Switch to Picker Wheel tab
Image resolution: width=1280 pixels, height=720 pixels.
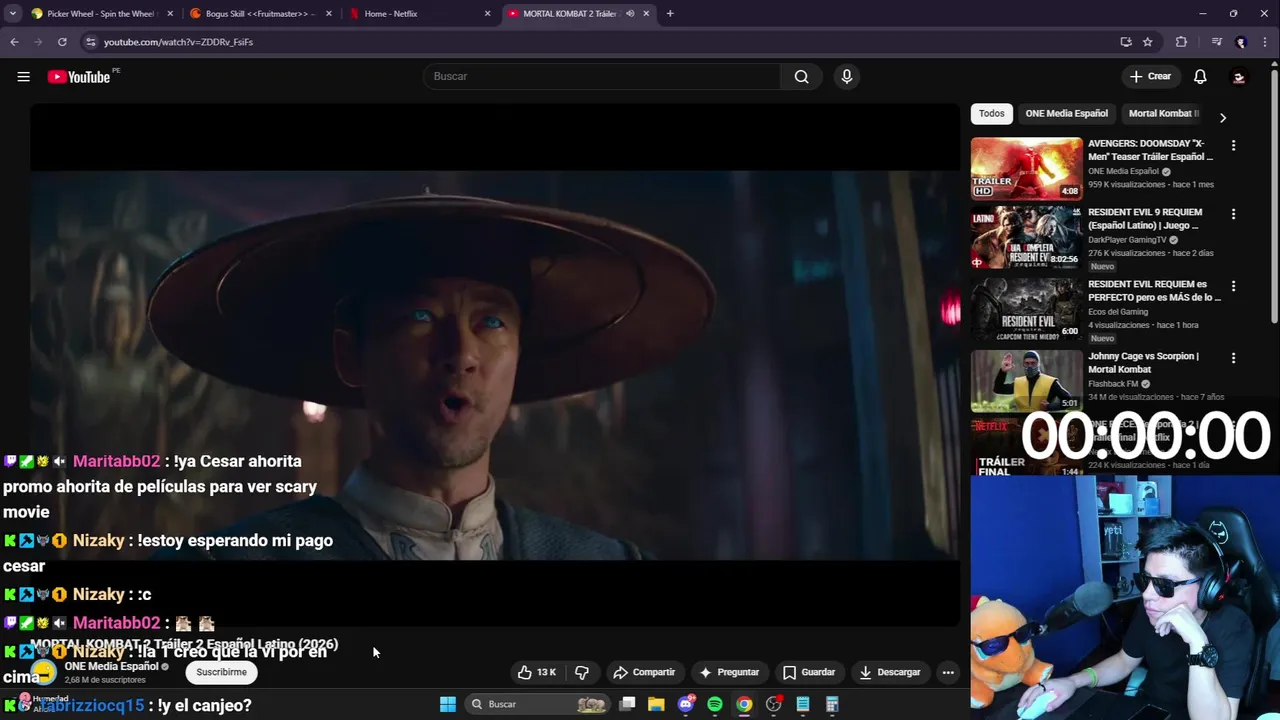pyautogui.click(x=100, y=14)
